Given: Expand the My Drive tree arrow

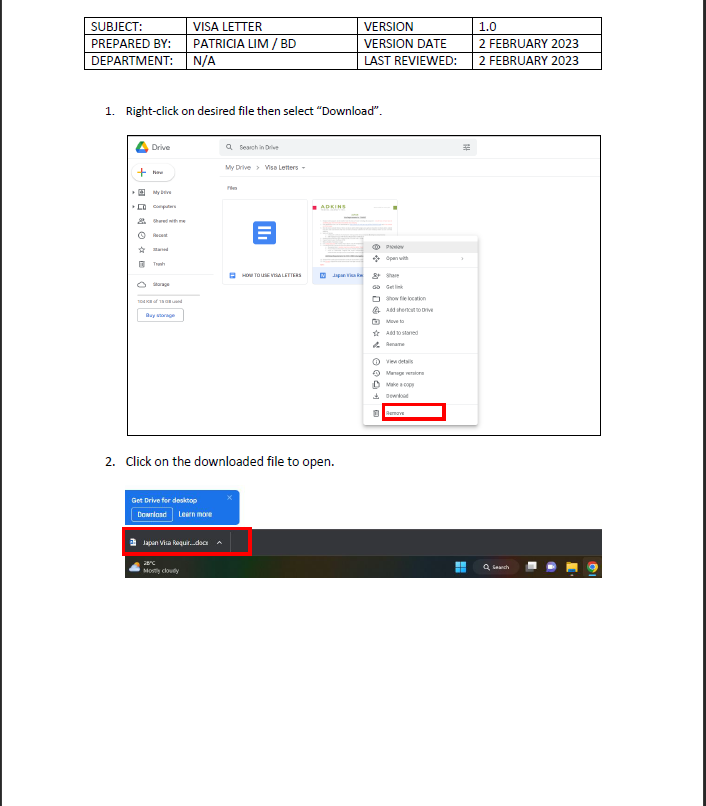Looking at the screenshot, I should (133, 192).
